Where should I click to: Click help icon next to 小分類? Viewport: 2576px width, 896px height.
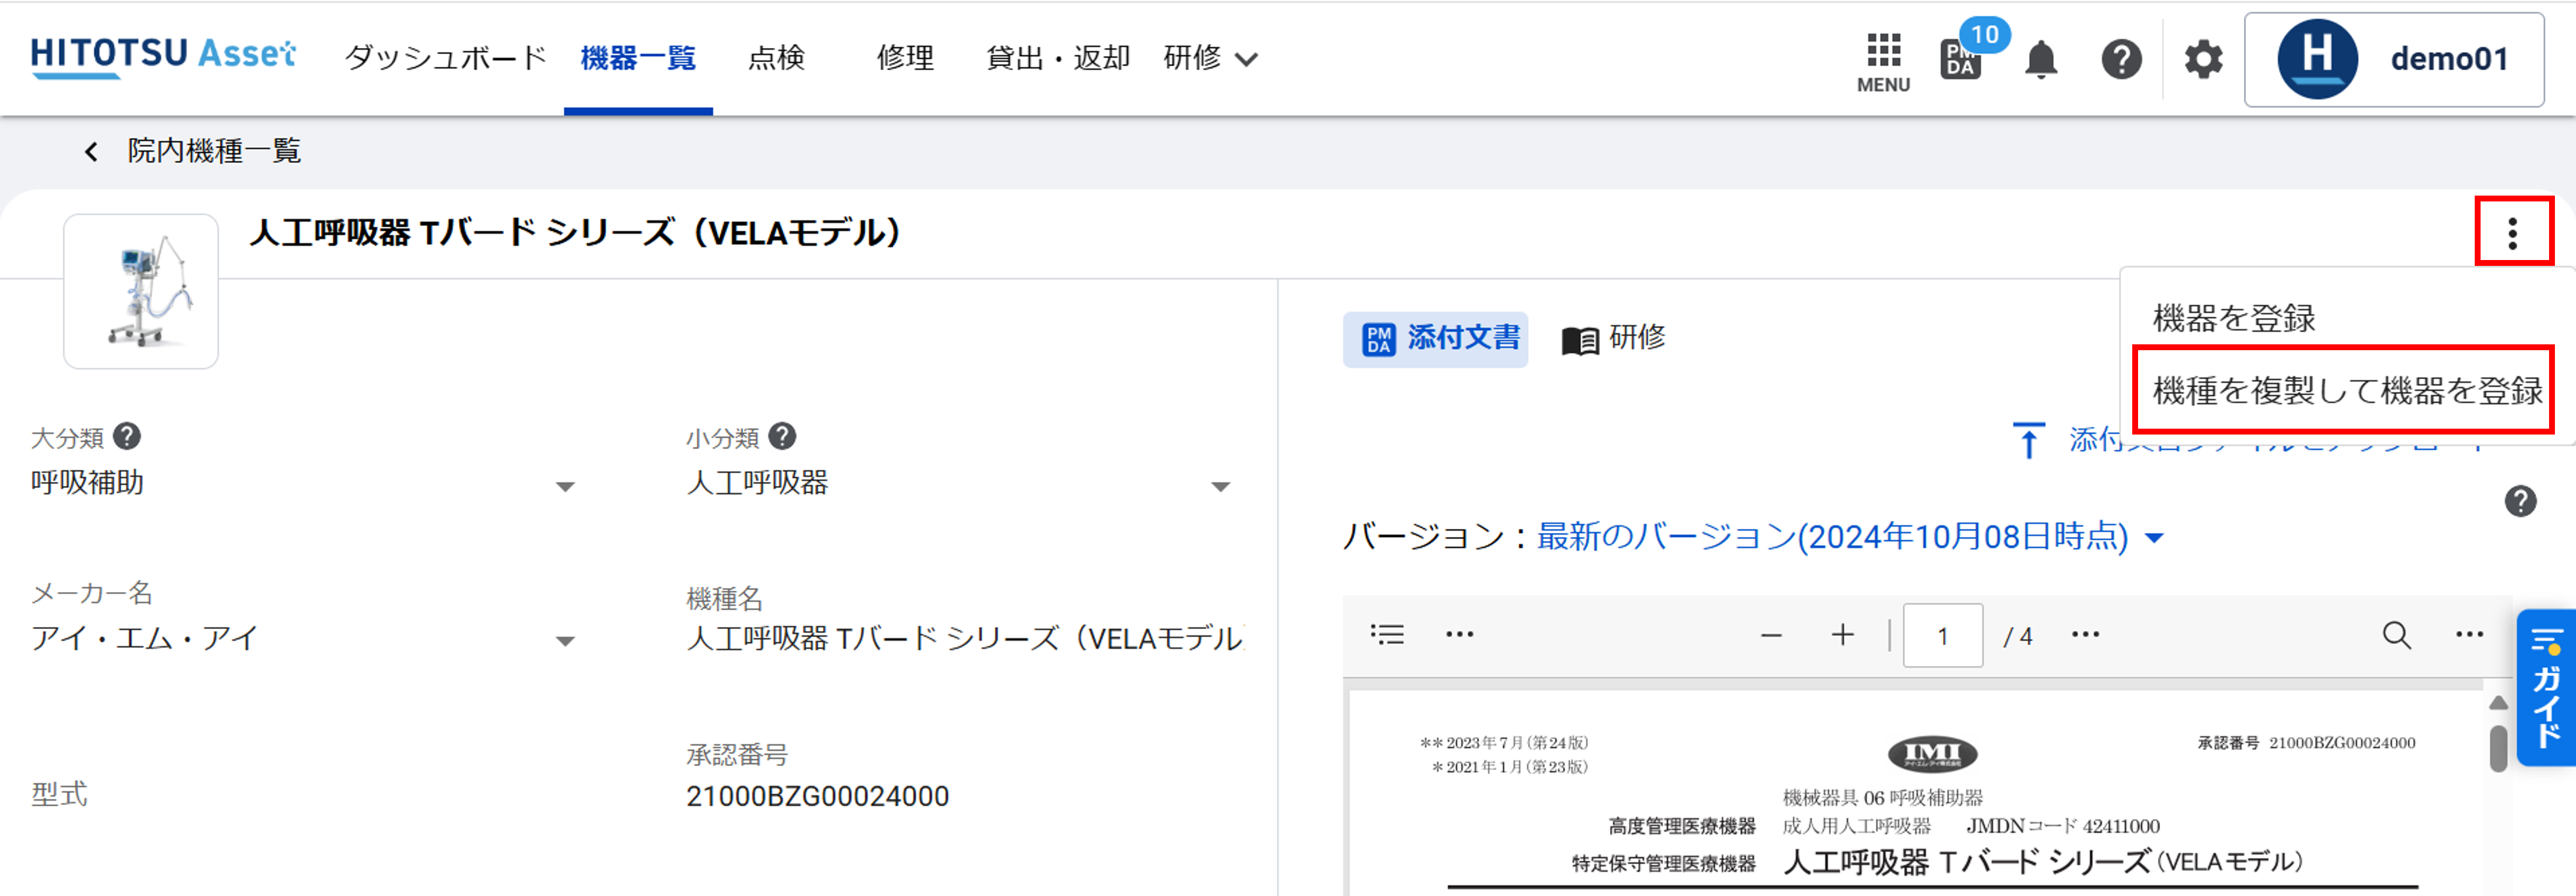[782, 437]
